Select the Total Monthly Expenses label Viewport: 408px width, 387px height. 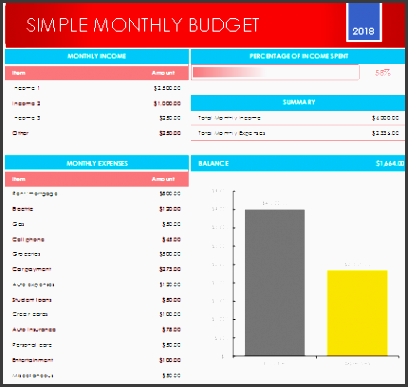tap(232, 133)
